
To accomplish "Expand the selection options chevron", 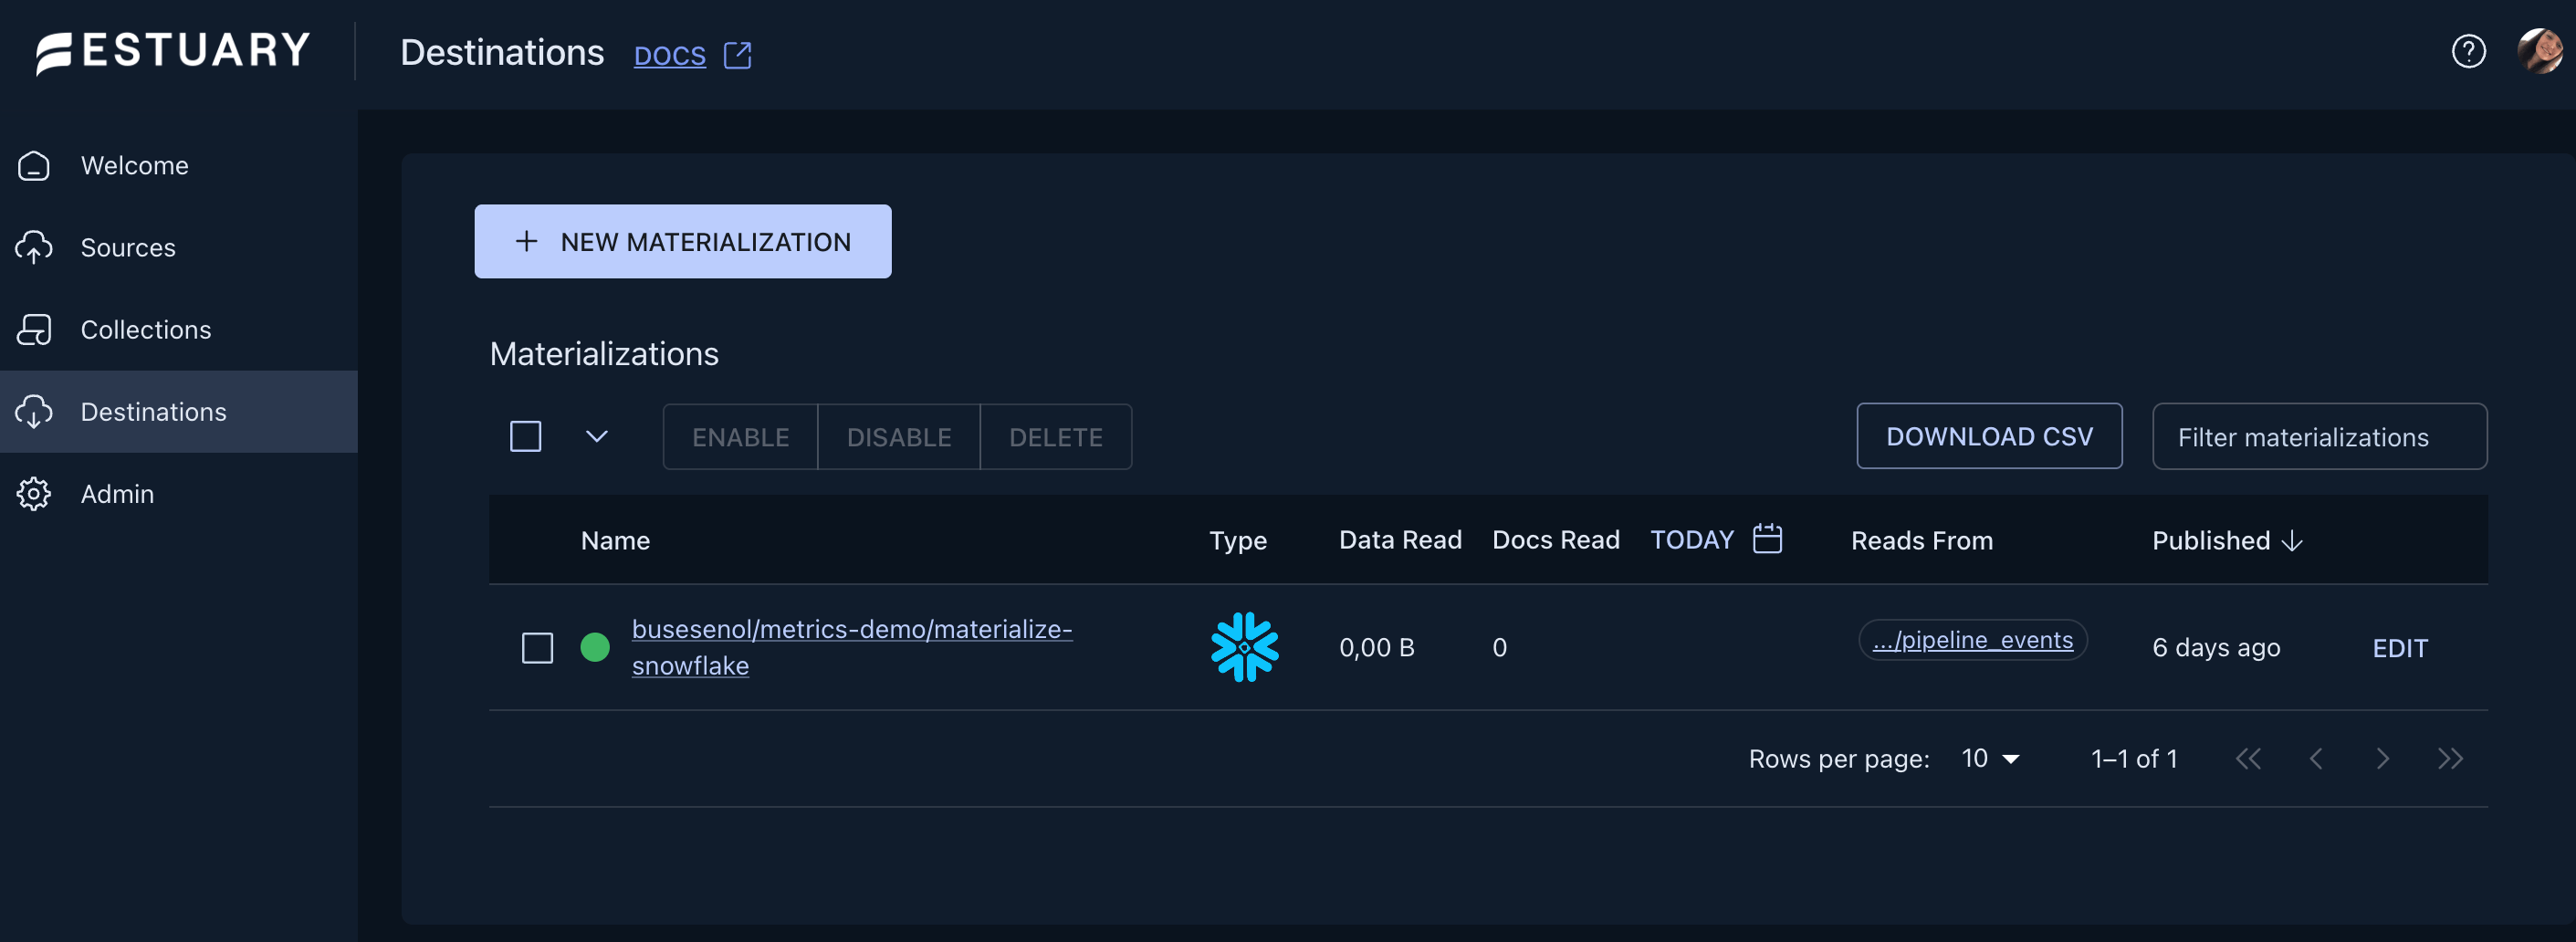I will (x=597, y=436).
